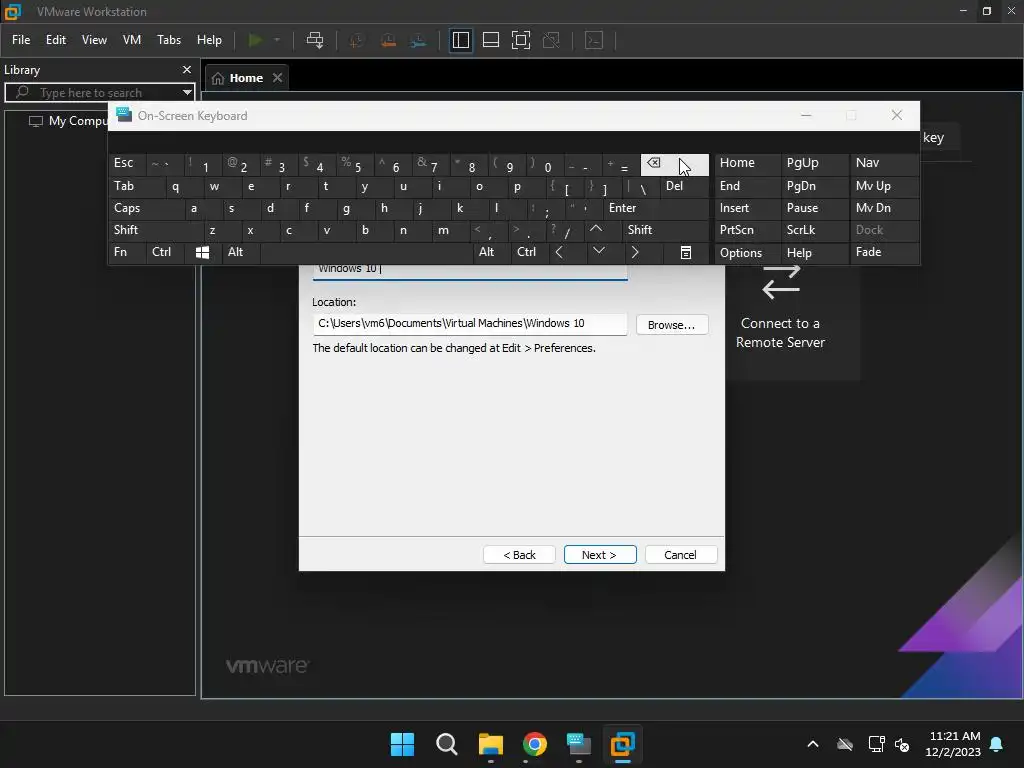Click the Backspace key on On-Screen Keyboard
1024x768 pixels.
(674, 165)
